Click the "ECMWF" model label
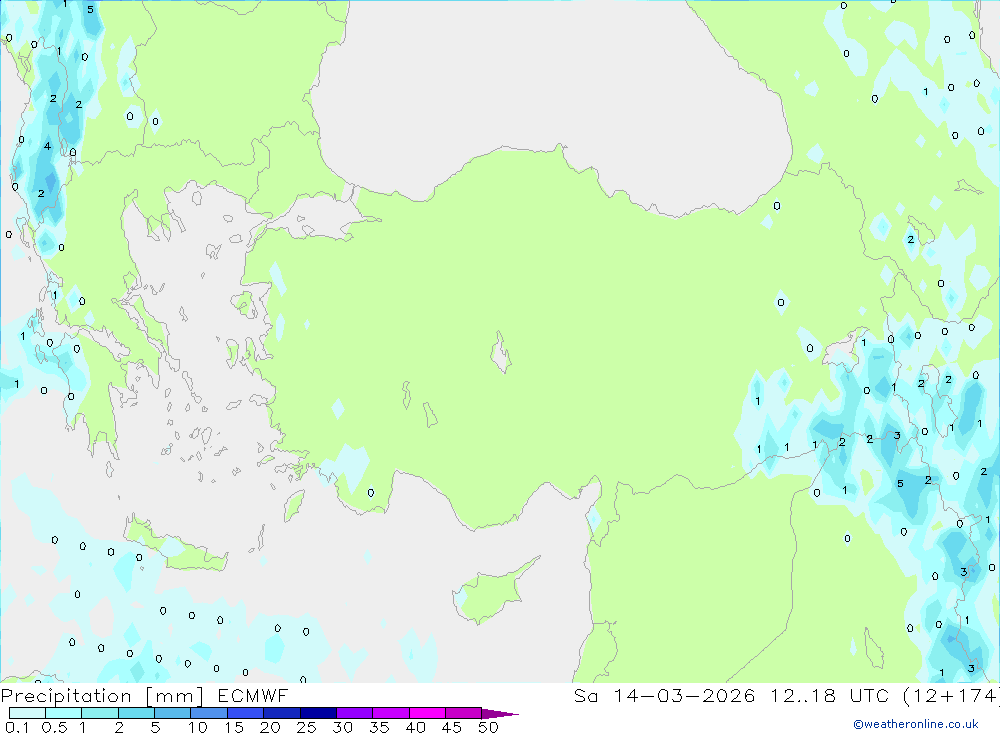 point(253,695)
